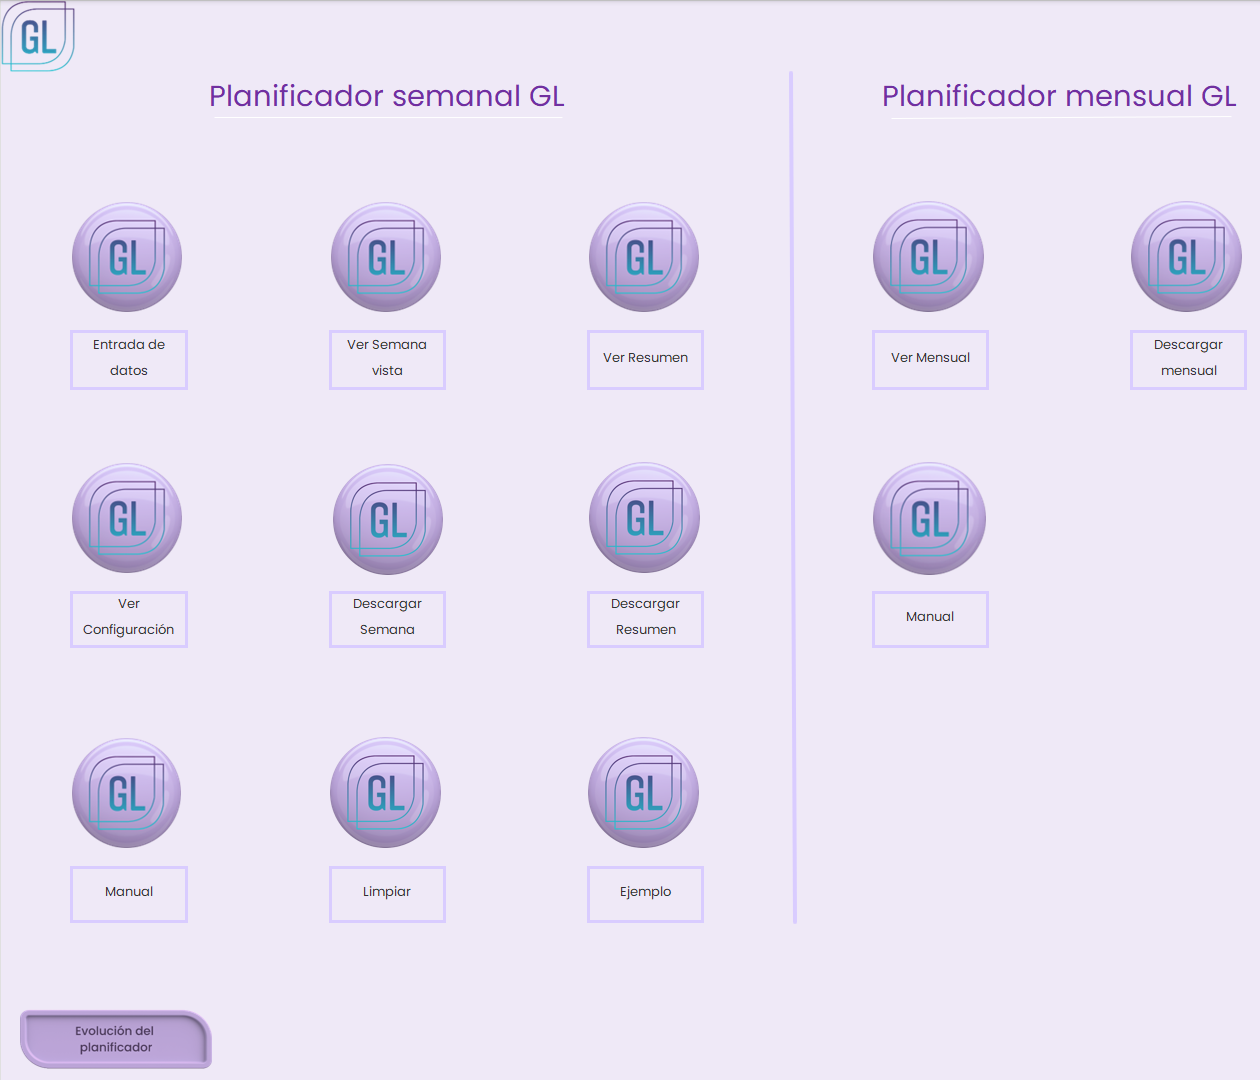
Task: Click the GL icon above Descargar Semana
Action: 387,519
